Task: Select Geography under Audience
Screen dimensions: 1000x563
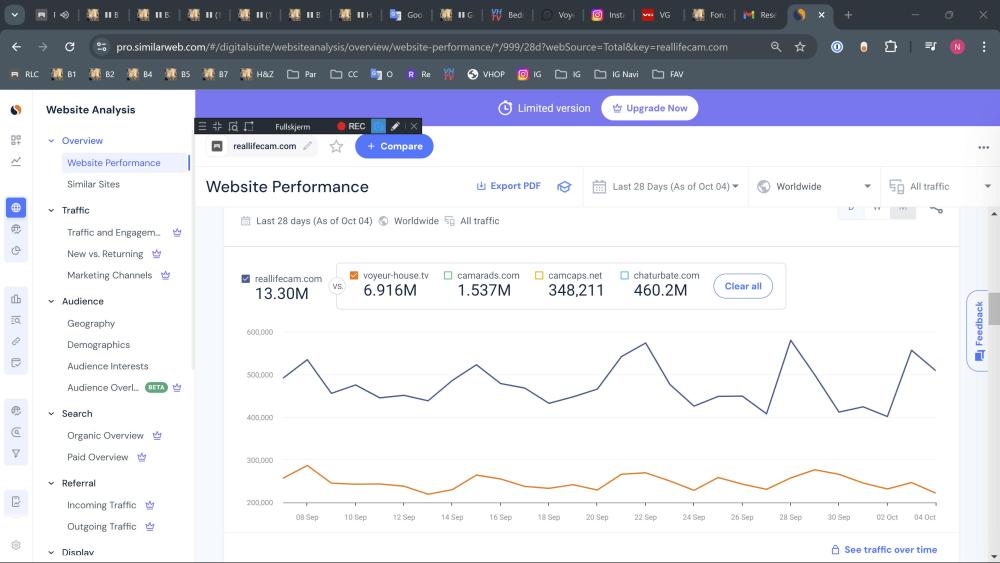Action: coord(91,323)
